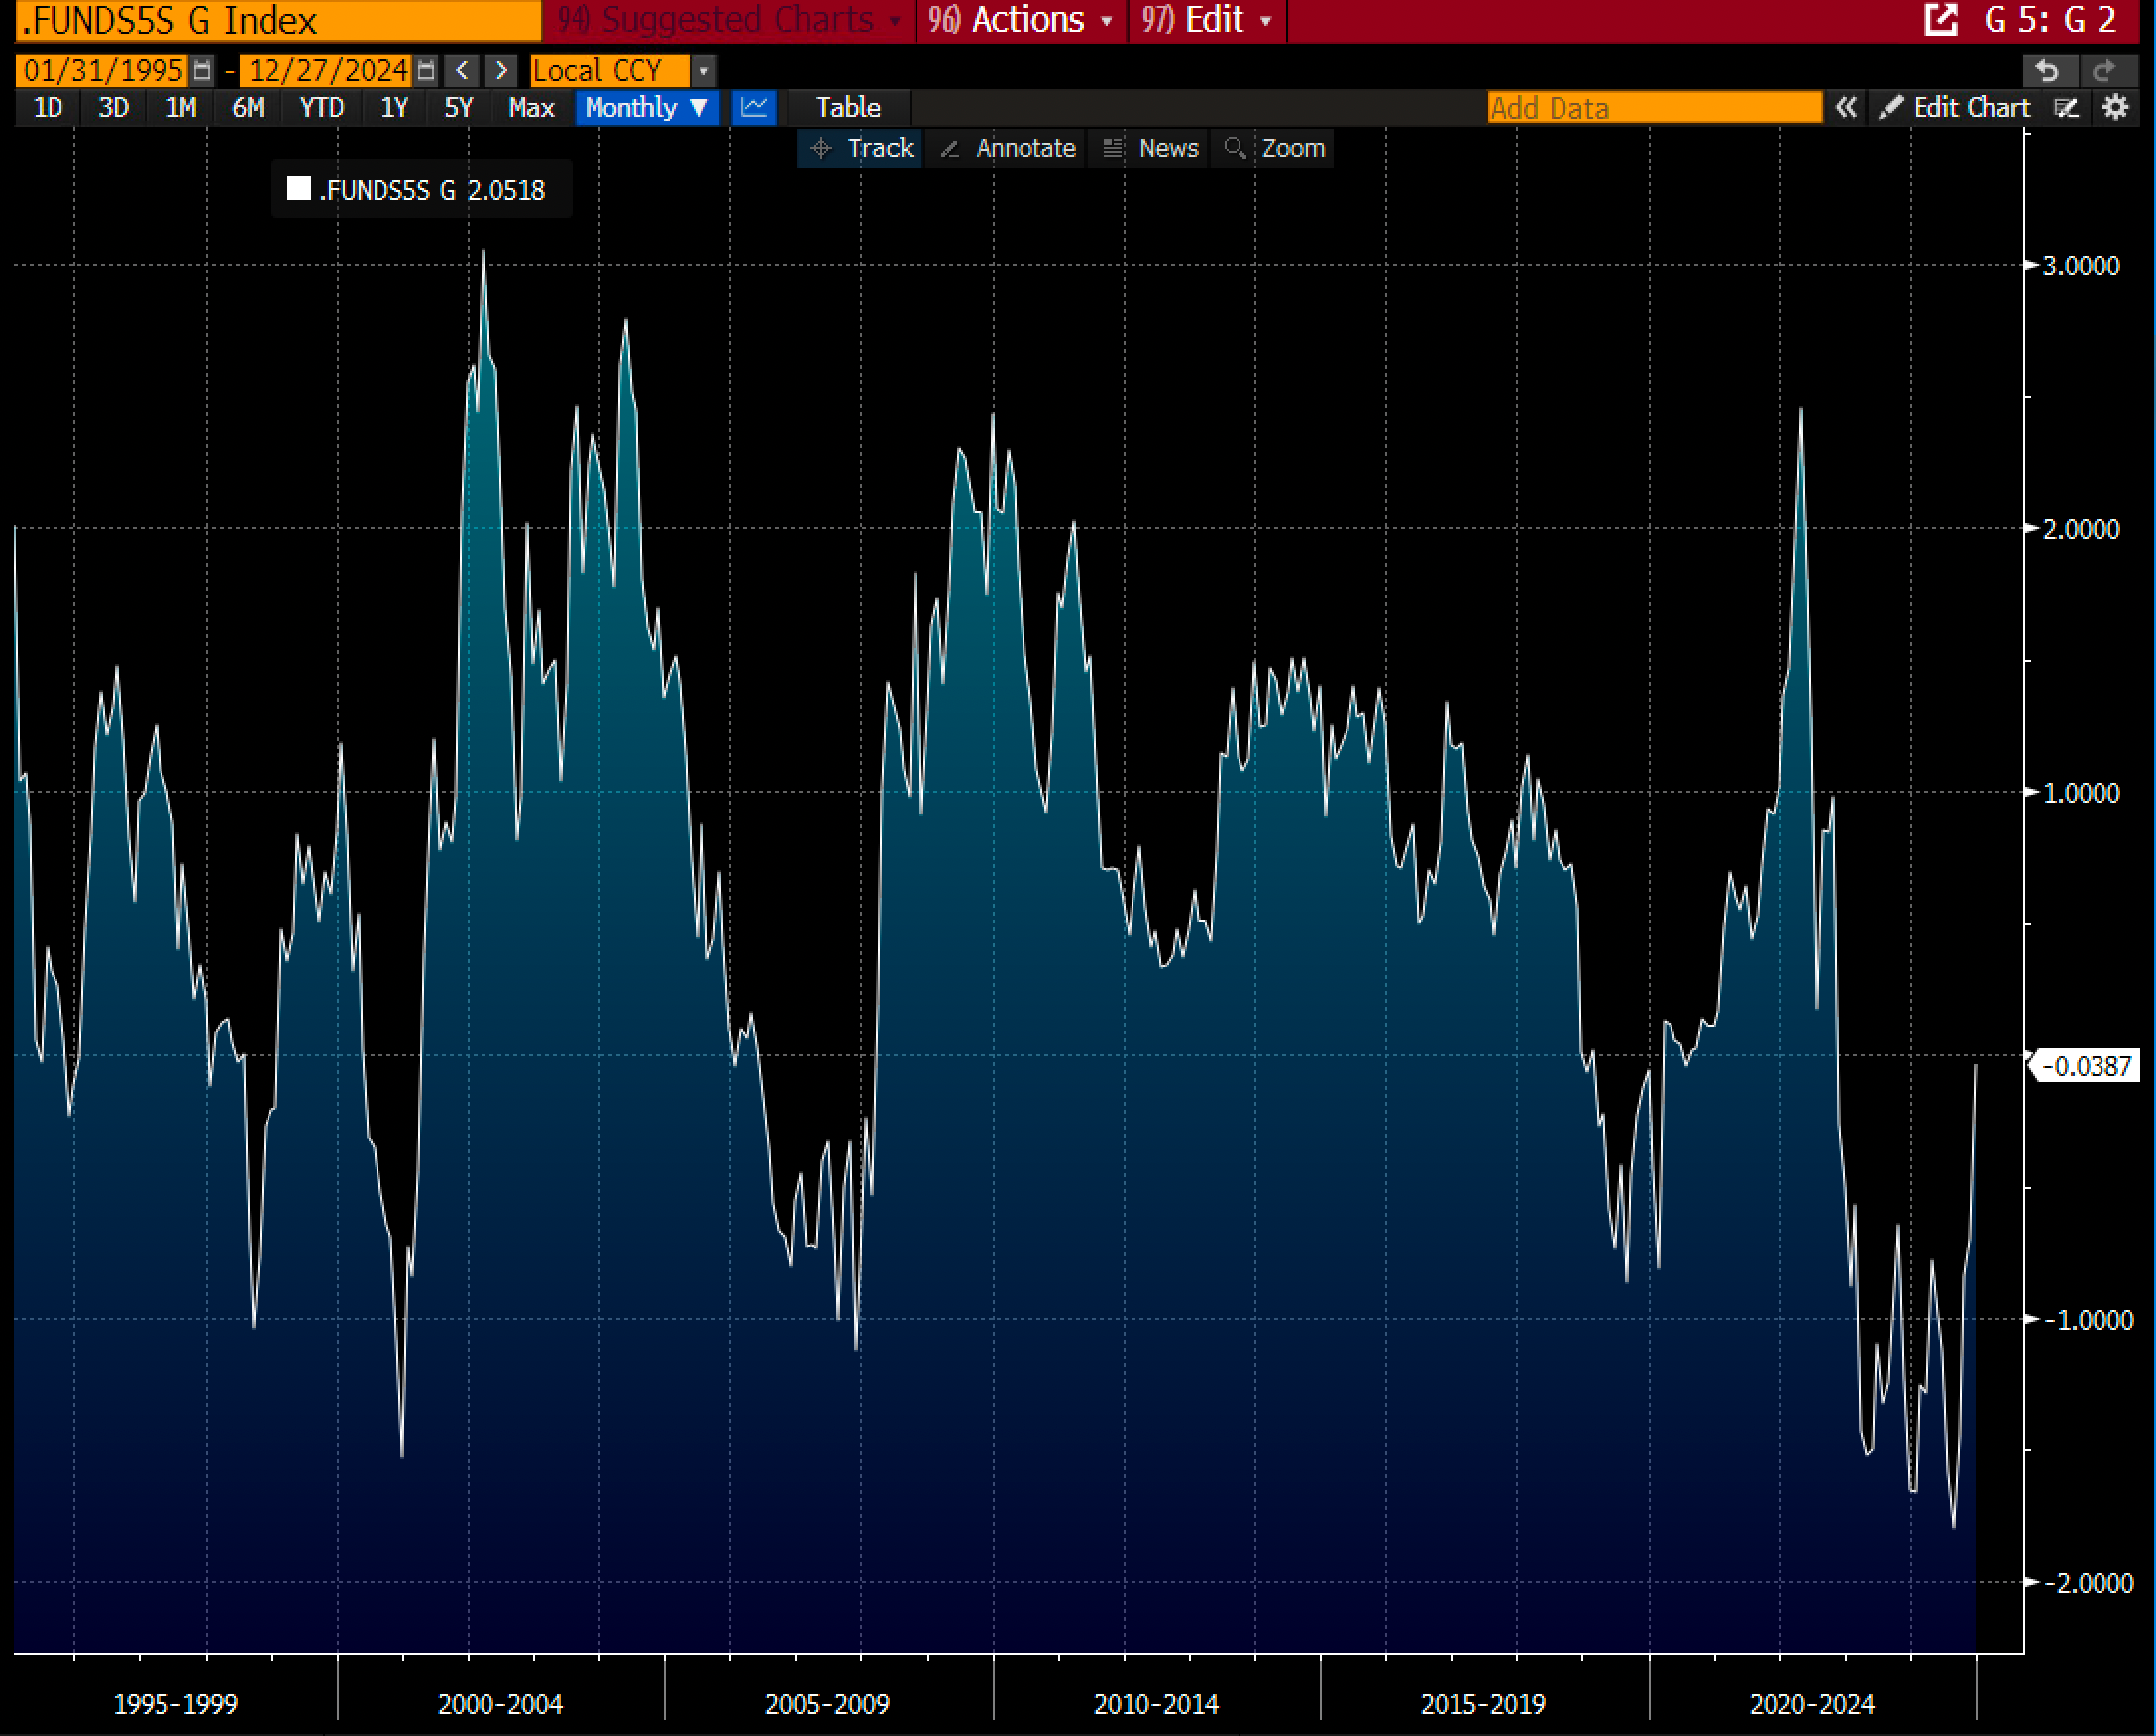Click the line chart view icon
Image resolution: width=2156 pixels, height=1736 pixels.
(754, 107)
